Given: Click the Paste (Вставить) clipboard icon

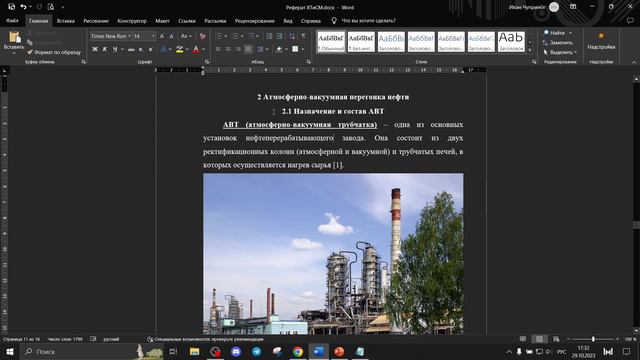Looking at the screenshot, I should point(14,38).
